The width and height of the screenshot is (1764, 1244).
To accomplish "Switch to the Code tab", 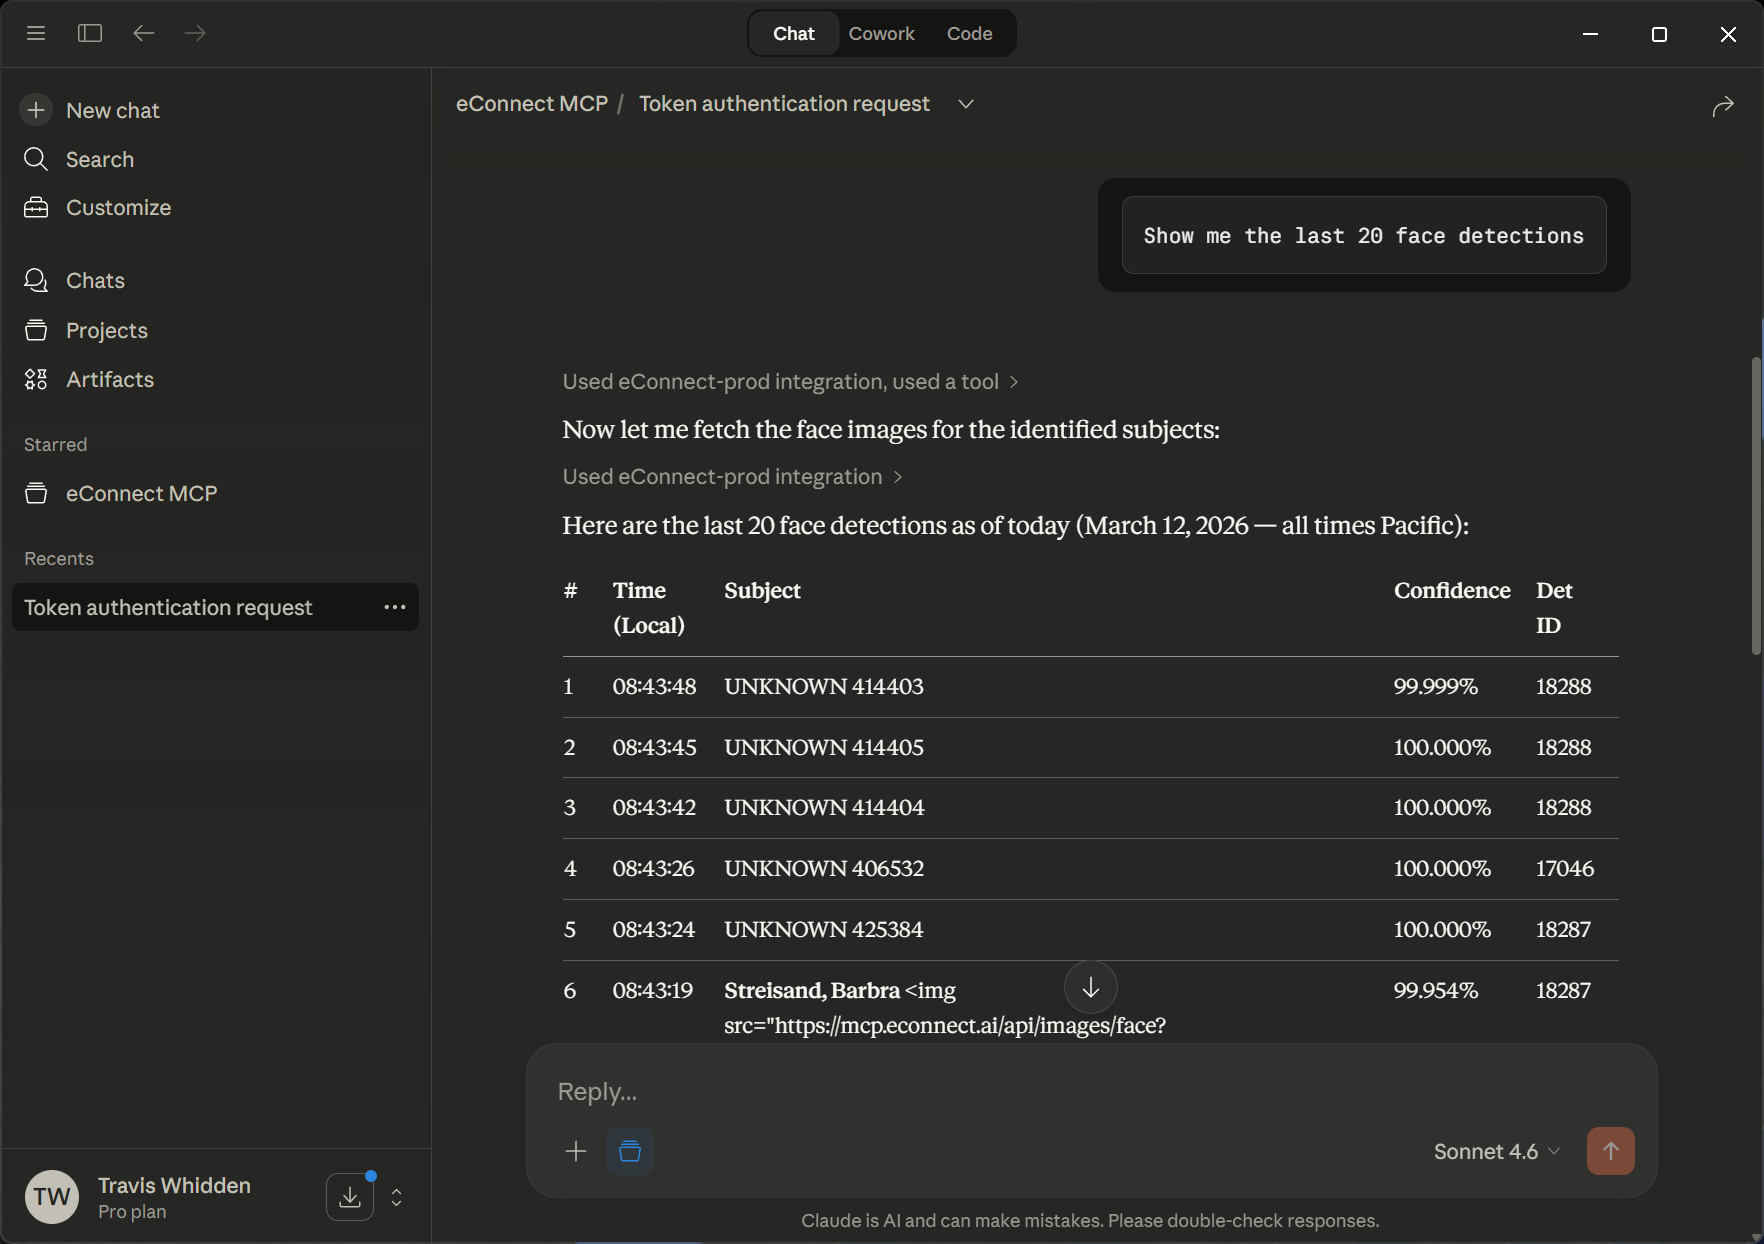I will pyautogui.click(x=968, y=33).
